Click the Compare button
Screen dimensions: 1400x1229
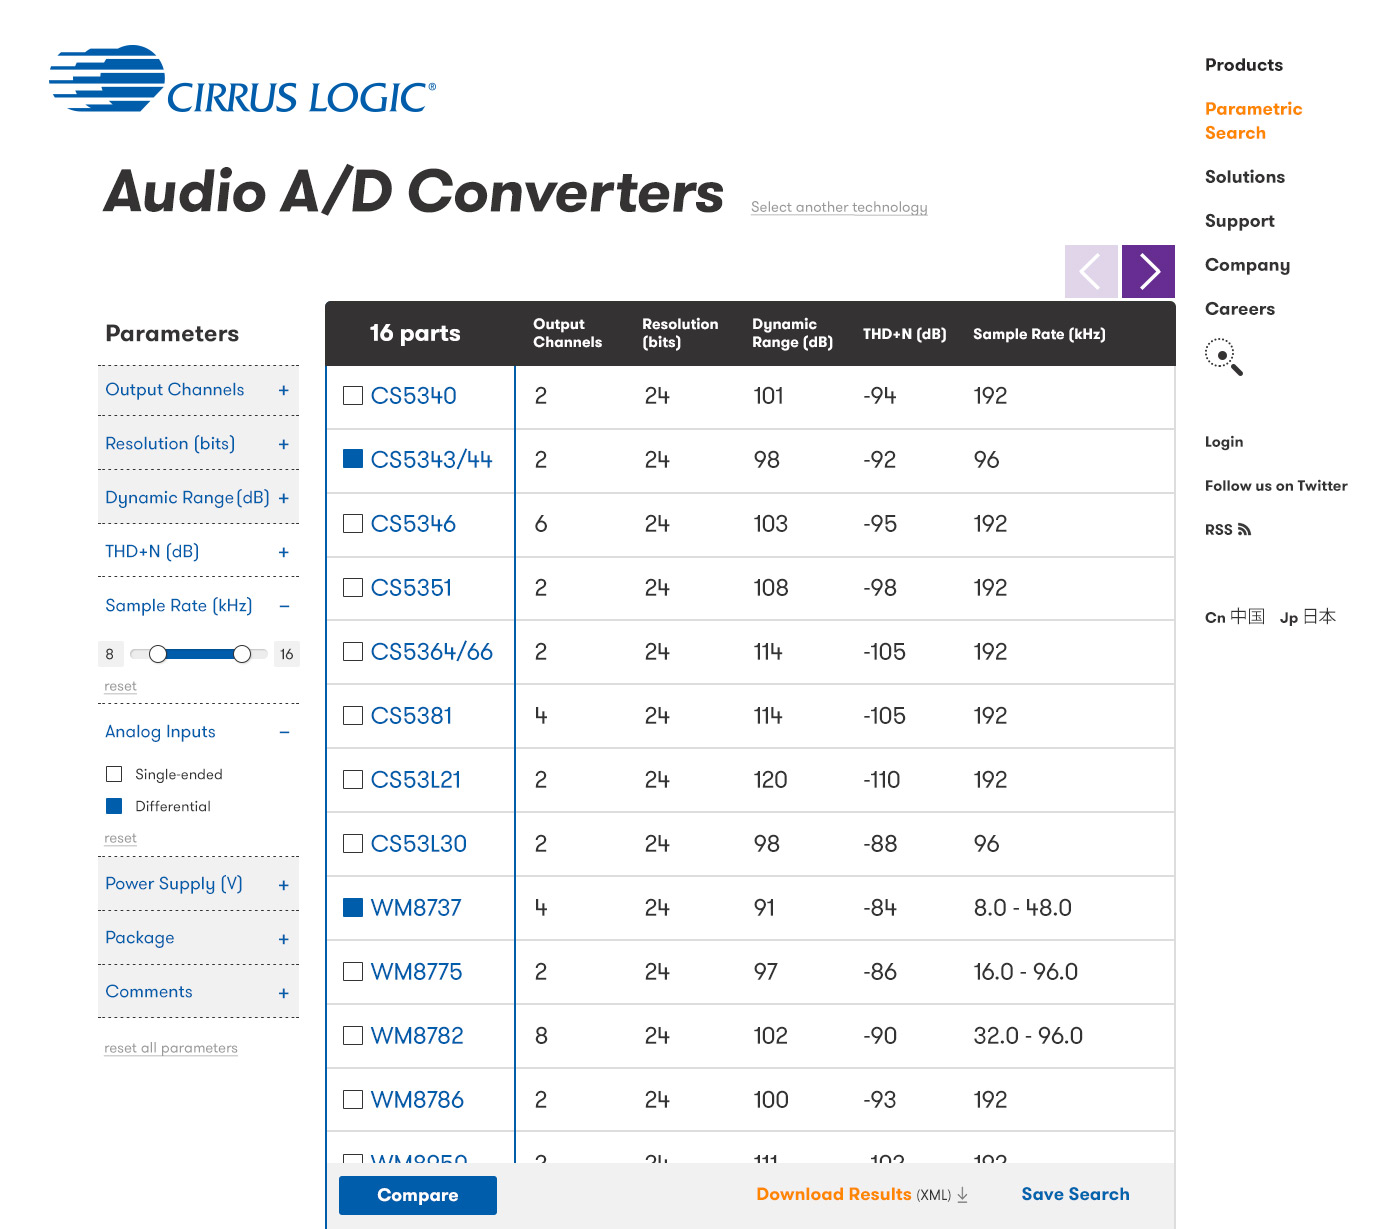pos(418,1195)
